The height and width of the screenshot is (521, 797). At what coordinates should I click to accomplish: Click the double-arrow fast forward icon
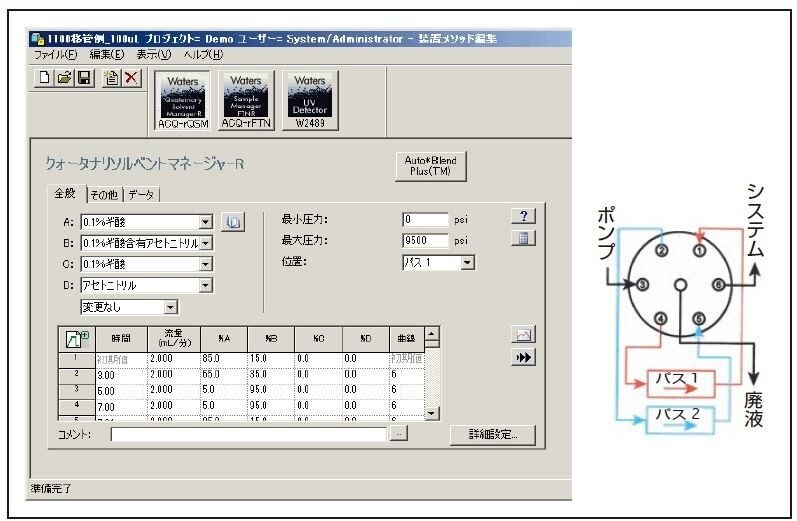point(524,357)
